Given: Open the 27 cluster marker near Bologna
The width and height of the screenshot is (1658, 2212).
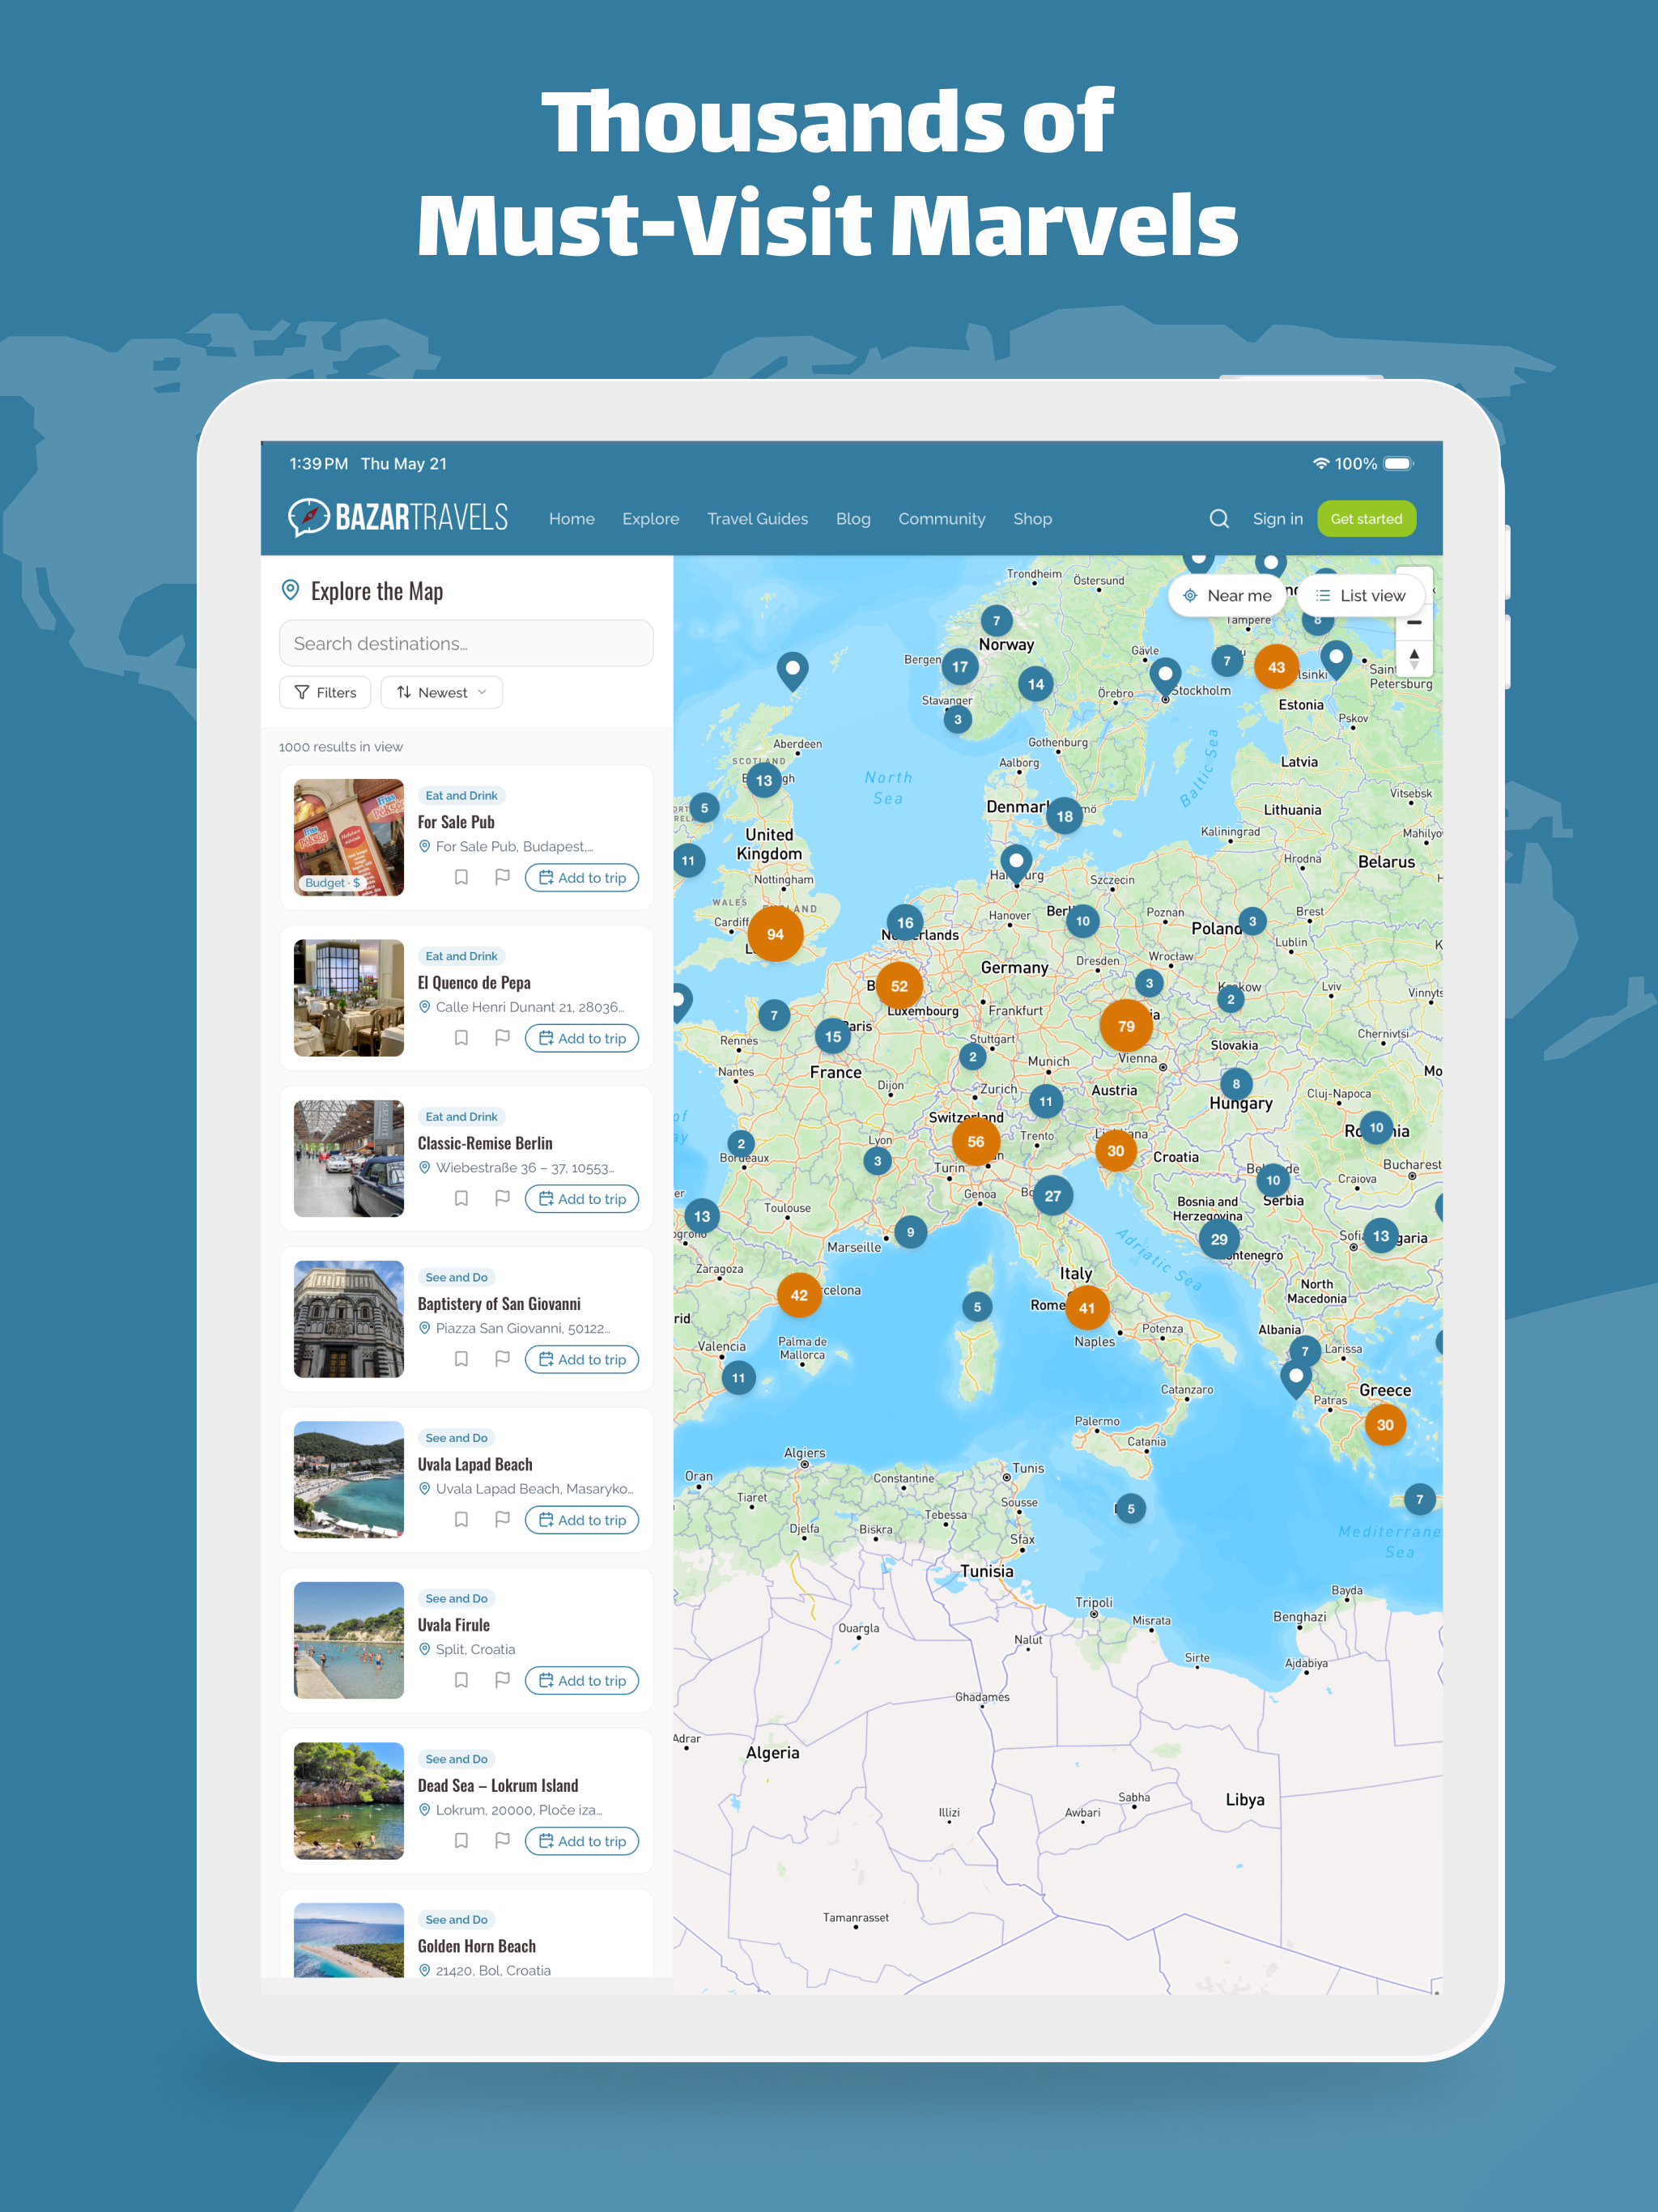Looking at the screenshot, I should (x=1053, y=1195).
